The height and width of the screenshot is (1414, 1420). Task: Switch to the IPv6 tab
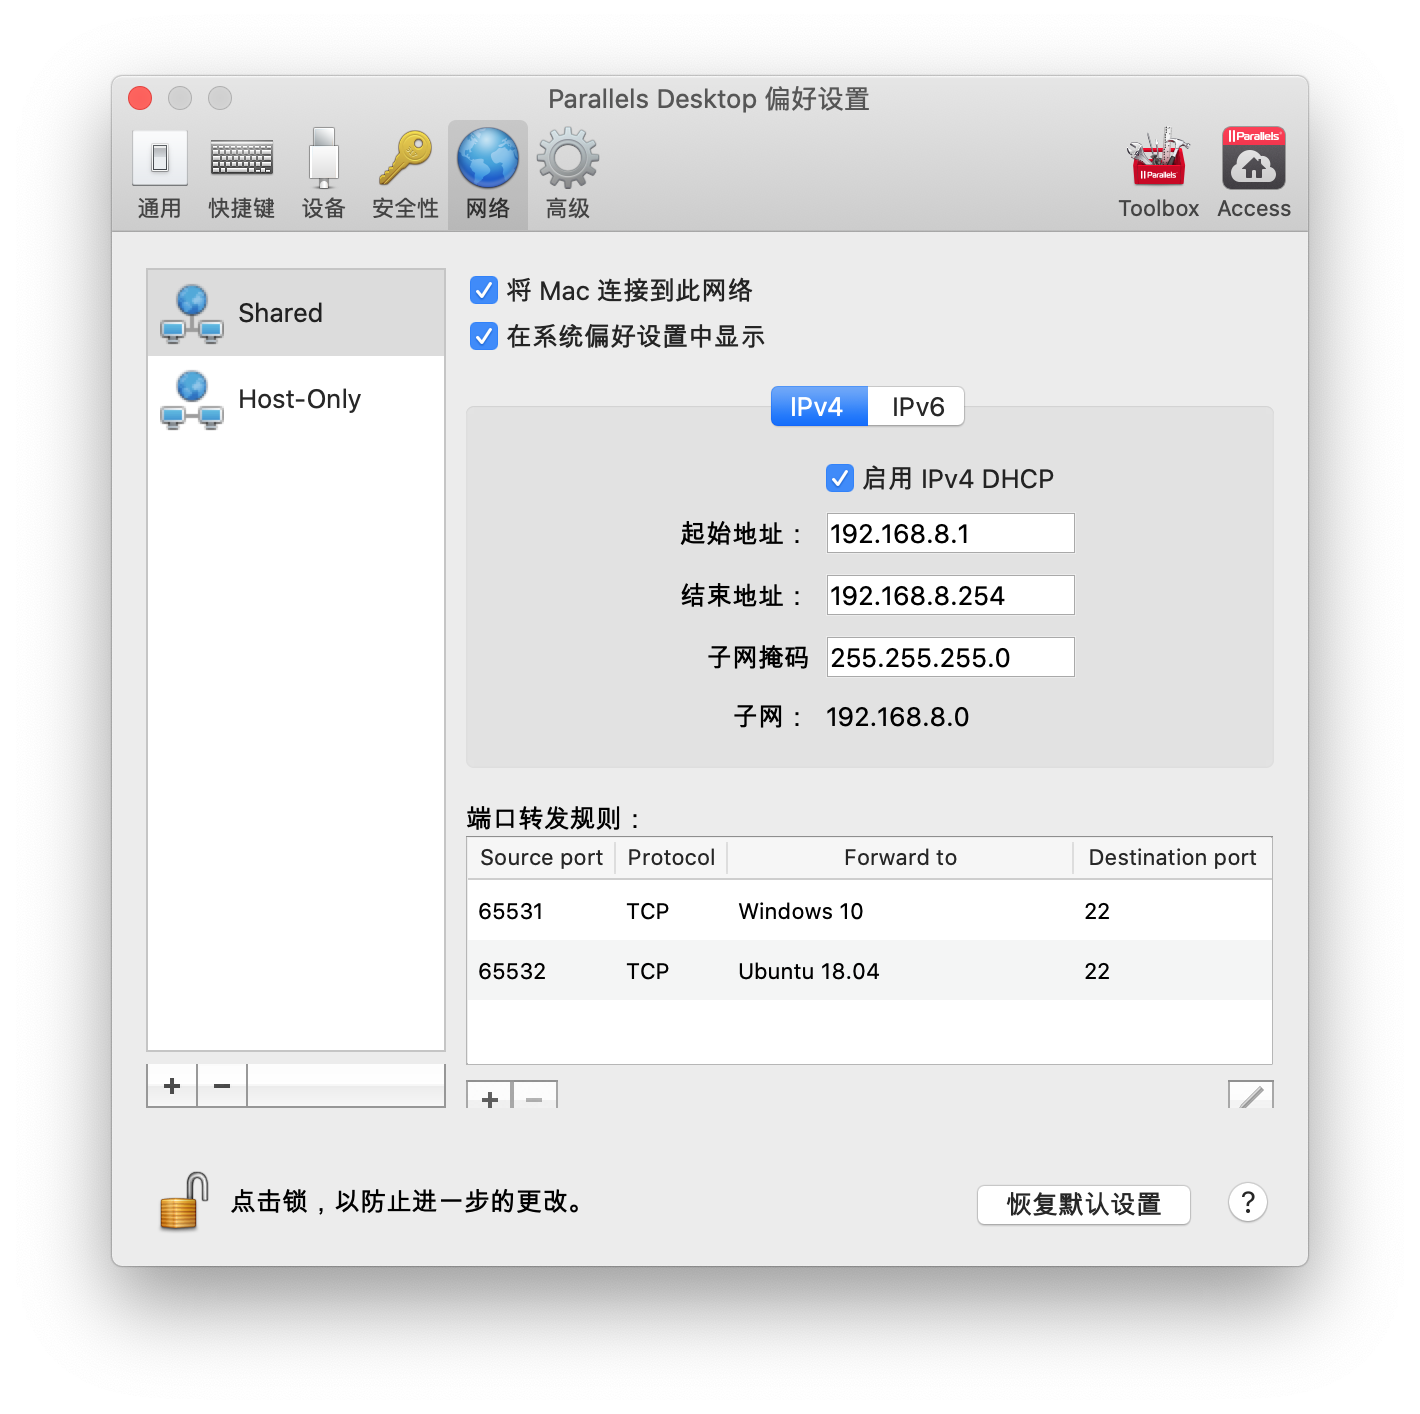917,407
